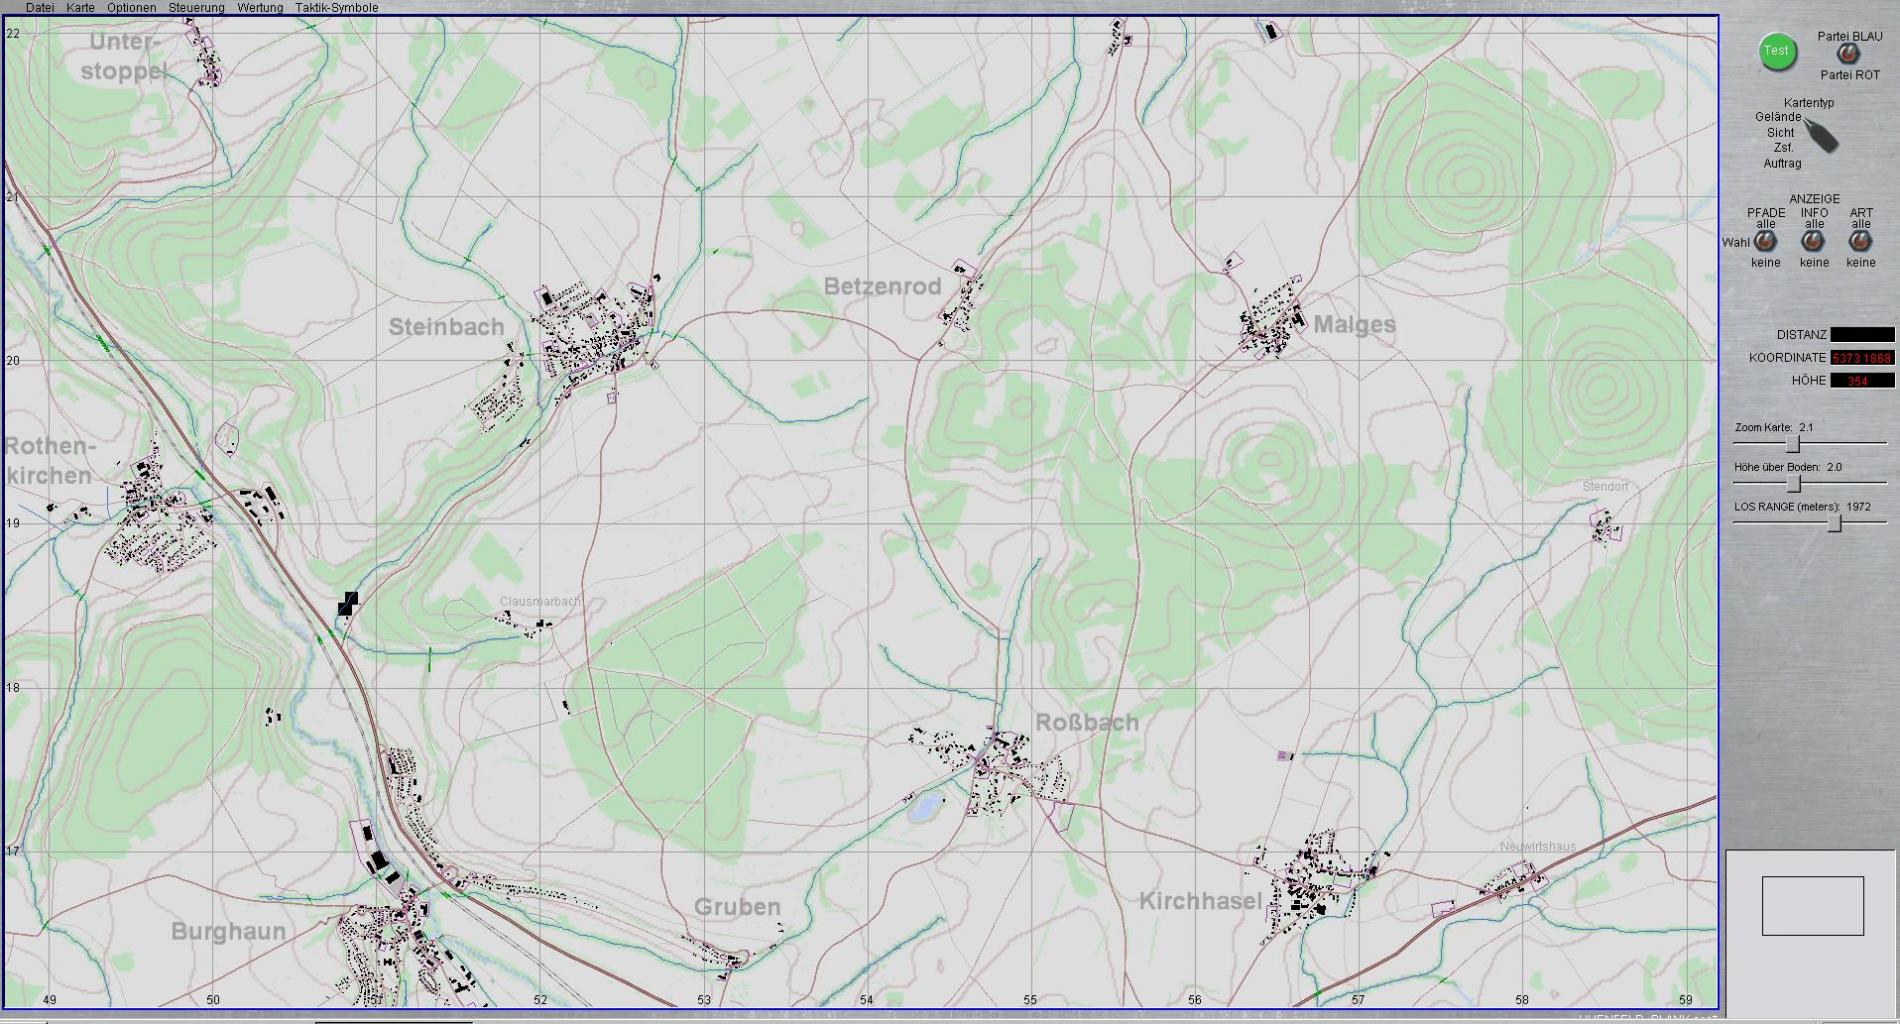
Task: Click the Zoom Karte slider handle
Action: 1793,444
